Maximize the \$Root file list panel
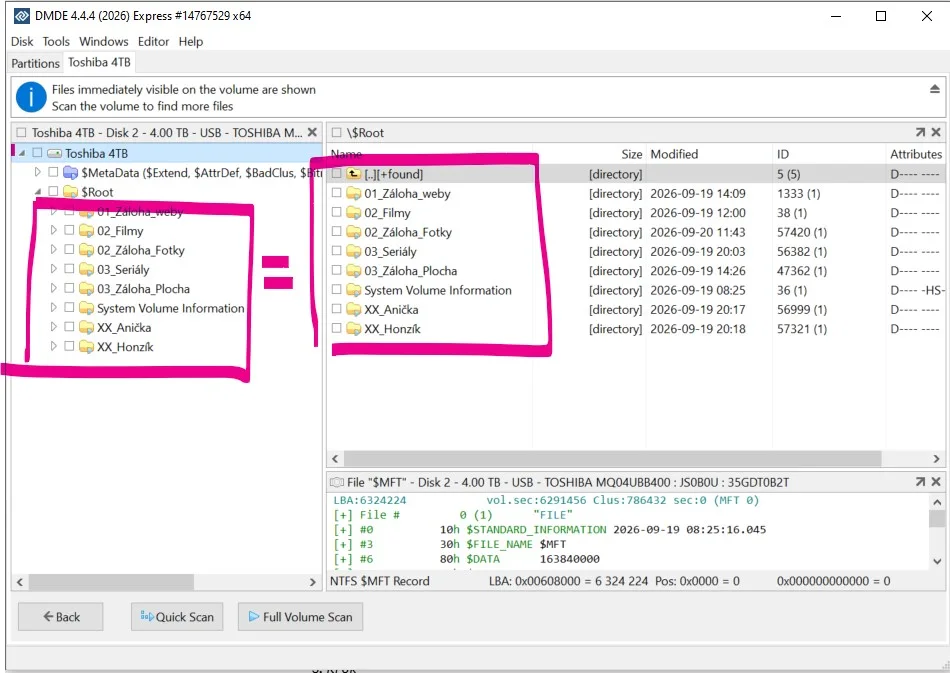This screenshot has width=950, height=673. [920, 132]
